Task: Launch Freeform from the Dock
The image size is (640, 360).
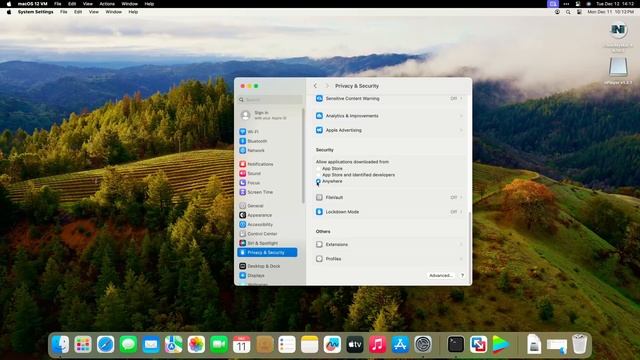Action: click(x=332, y=344)
